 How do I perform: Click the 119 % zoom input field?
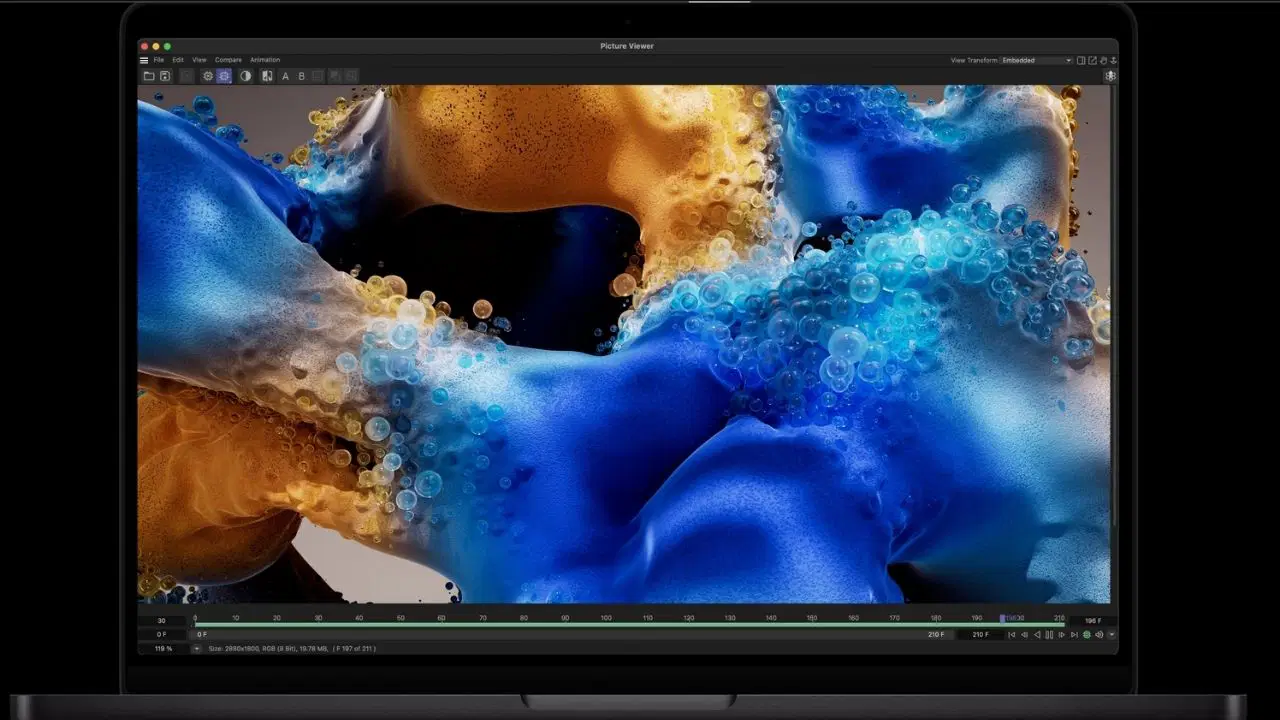162,649
